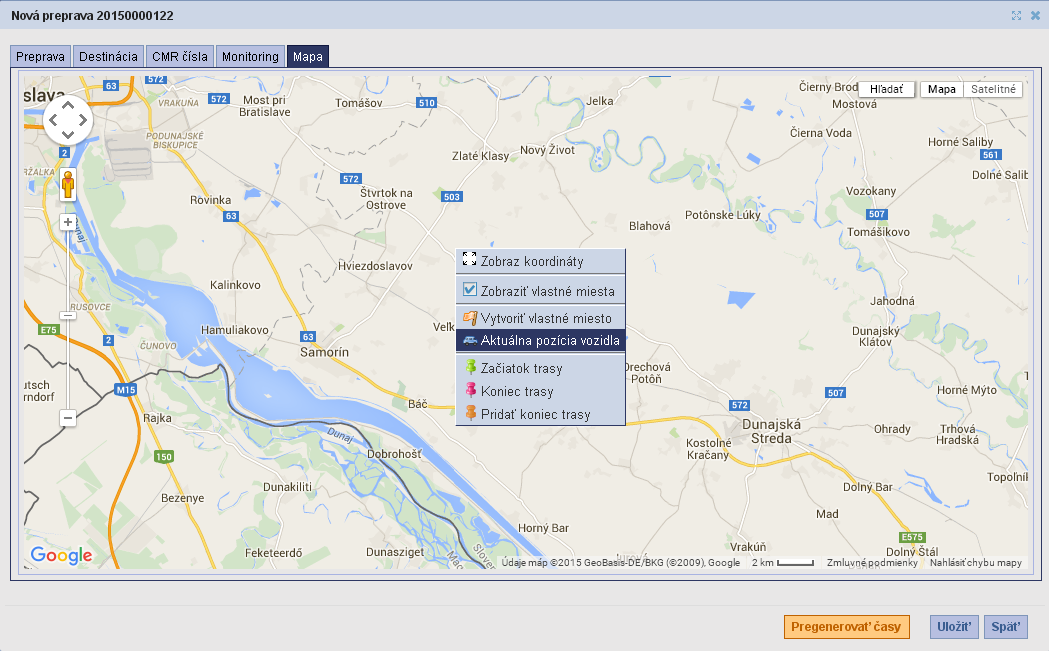Click road shield 510 on map

427,102
